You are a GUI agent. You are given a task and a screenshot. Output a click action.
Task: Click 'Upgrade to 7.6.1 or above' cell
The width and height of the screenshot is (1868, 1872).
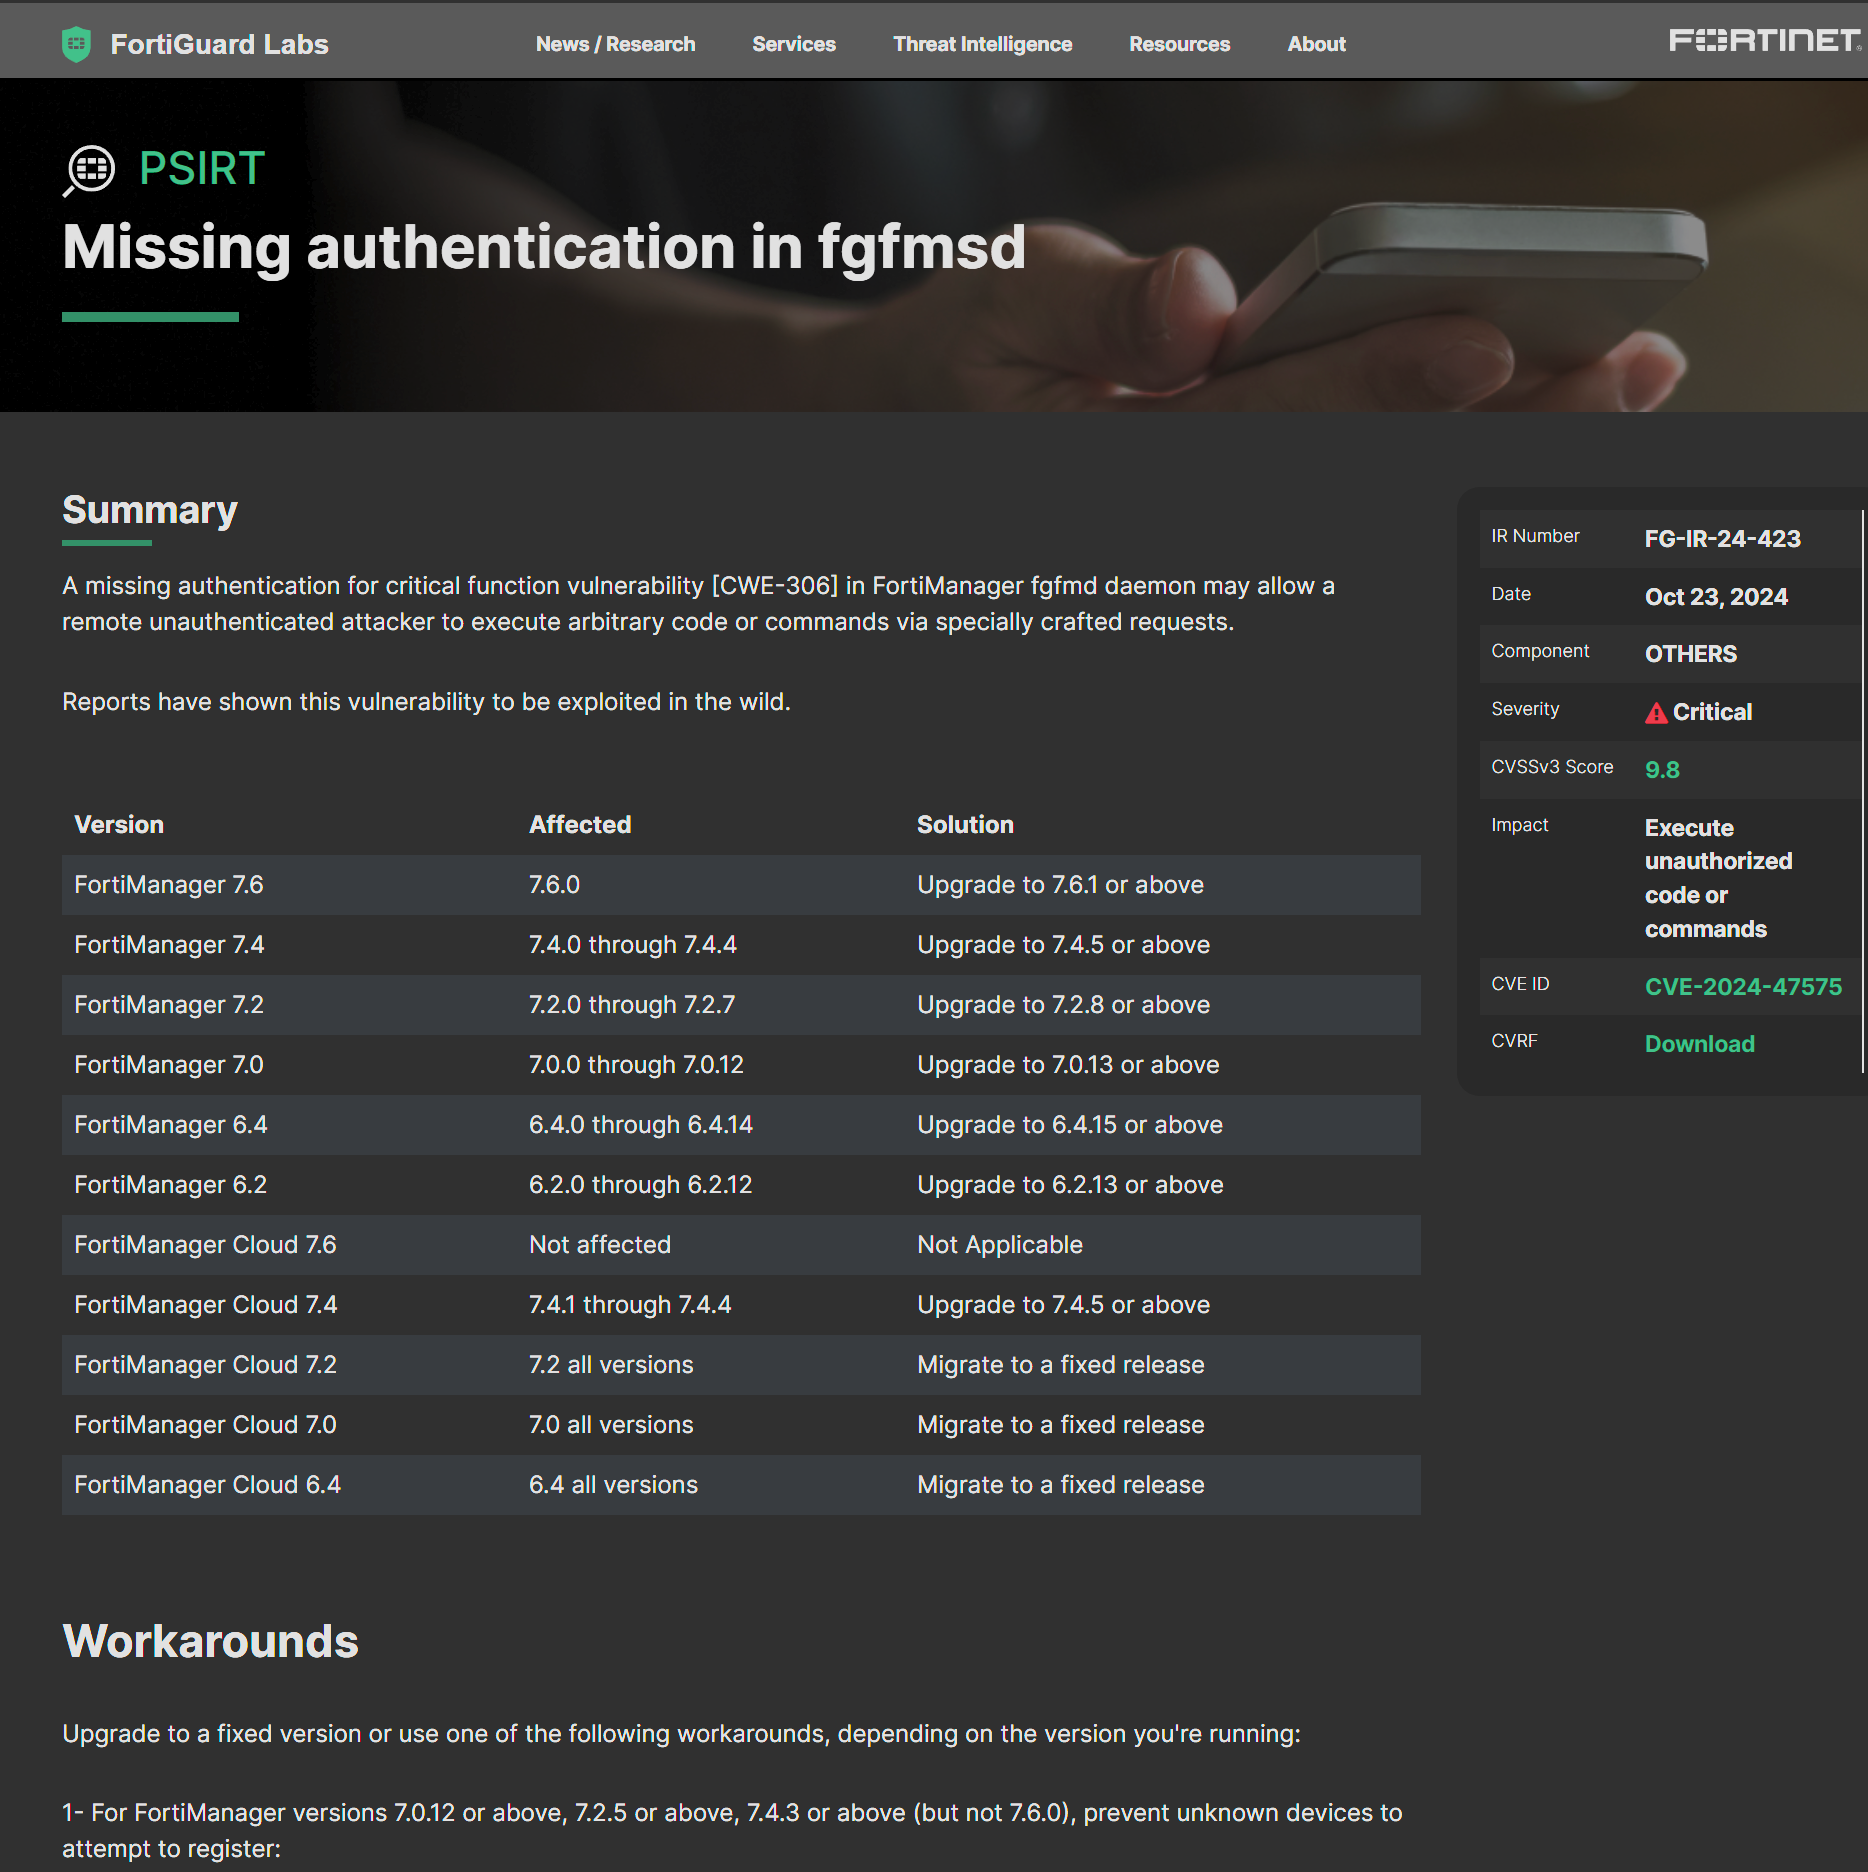tap(1060, 884)
